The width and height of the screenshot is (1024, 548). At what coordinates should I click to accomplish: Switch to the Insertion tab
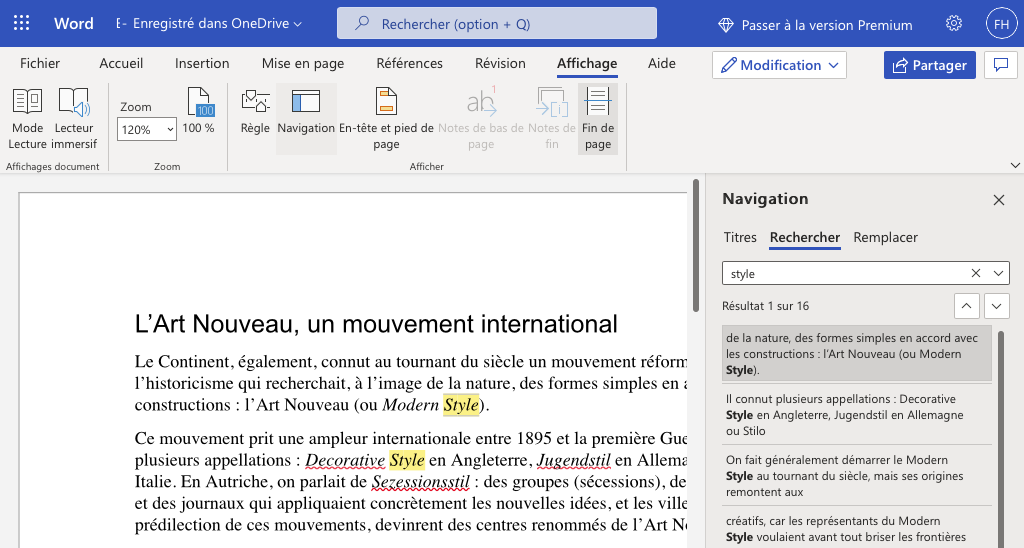(x=202, y=63)
